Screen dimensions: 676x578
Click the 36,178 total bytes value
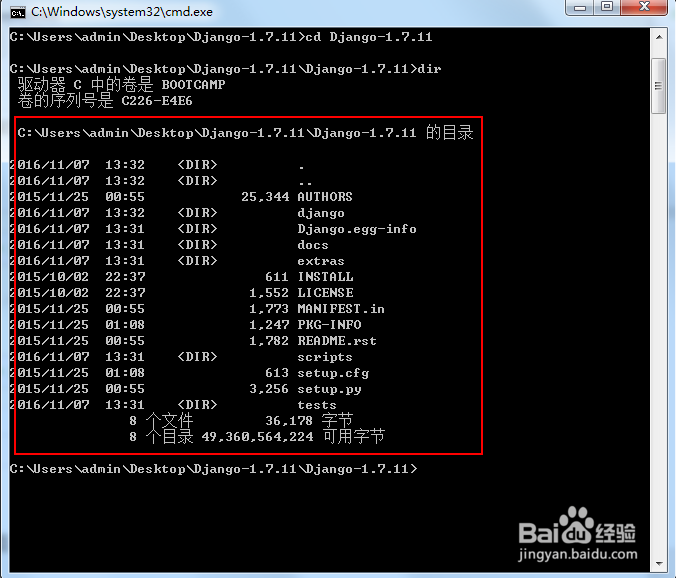(289, 421)
